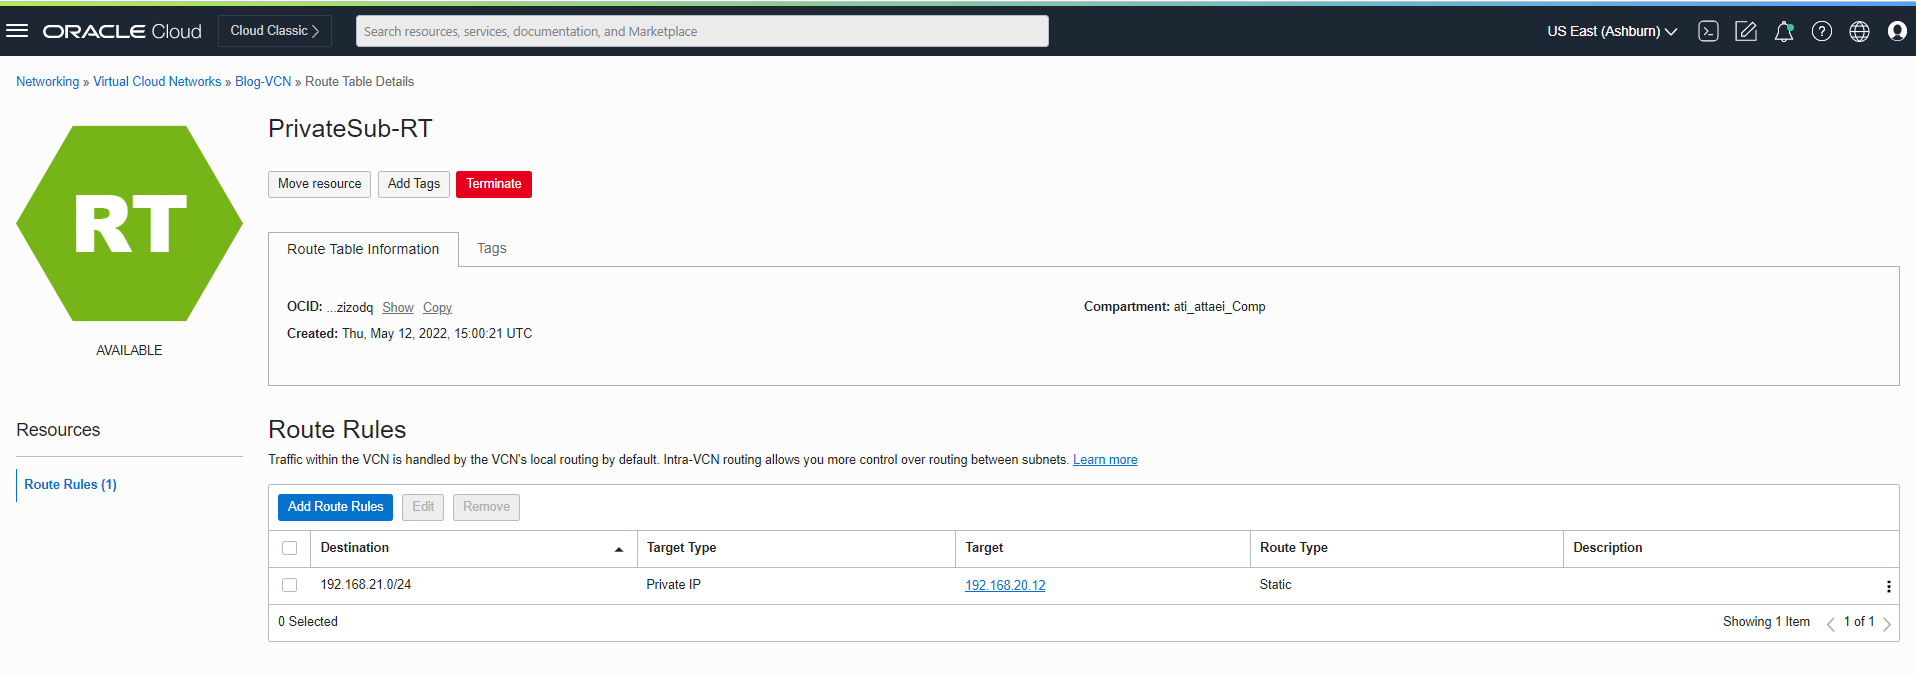Select Route Rules (1) in Resources
Screen dimensions: 1916x676
(70, 484)
